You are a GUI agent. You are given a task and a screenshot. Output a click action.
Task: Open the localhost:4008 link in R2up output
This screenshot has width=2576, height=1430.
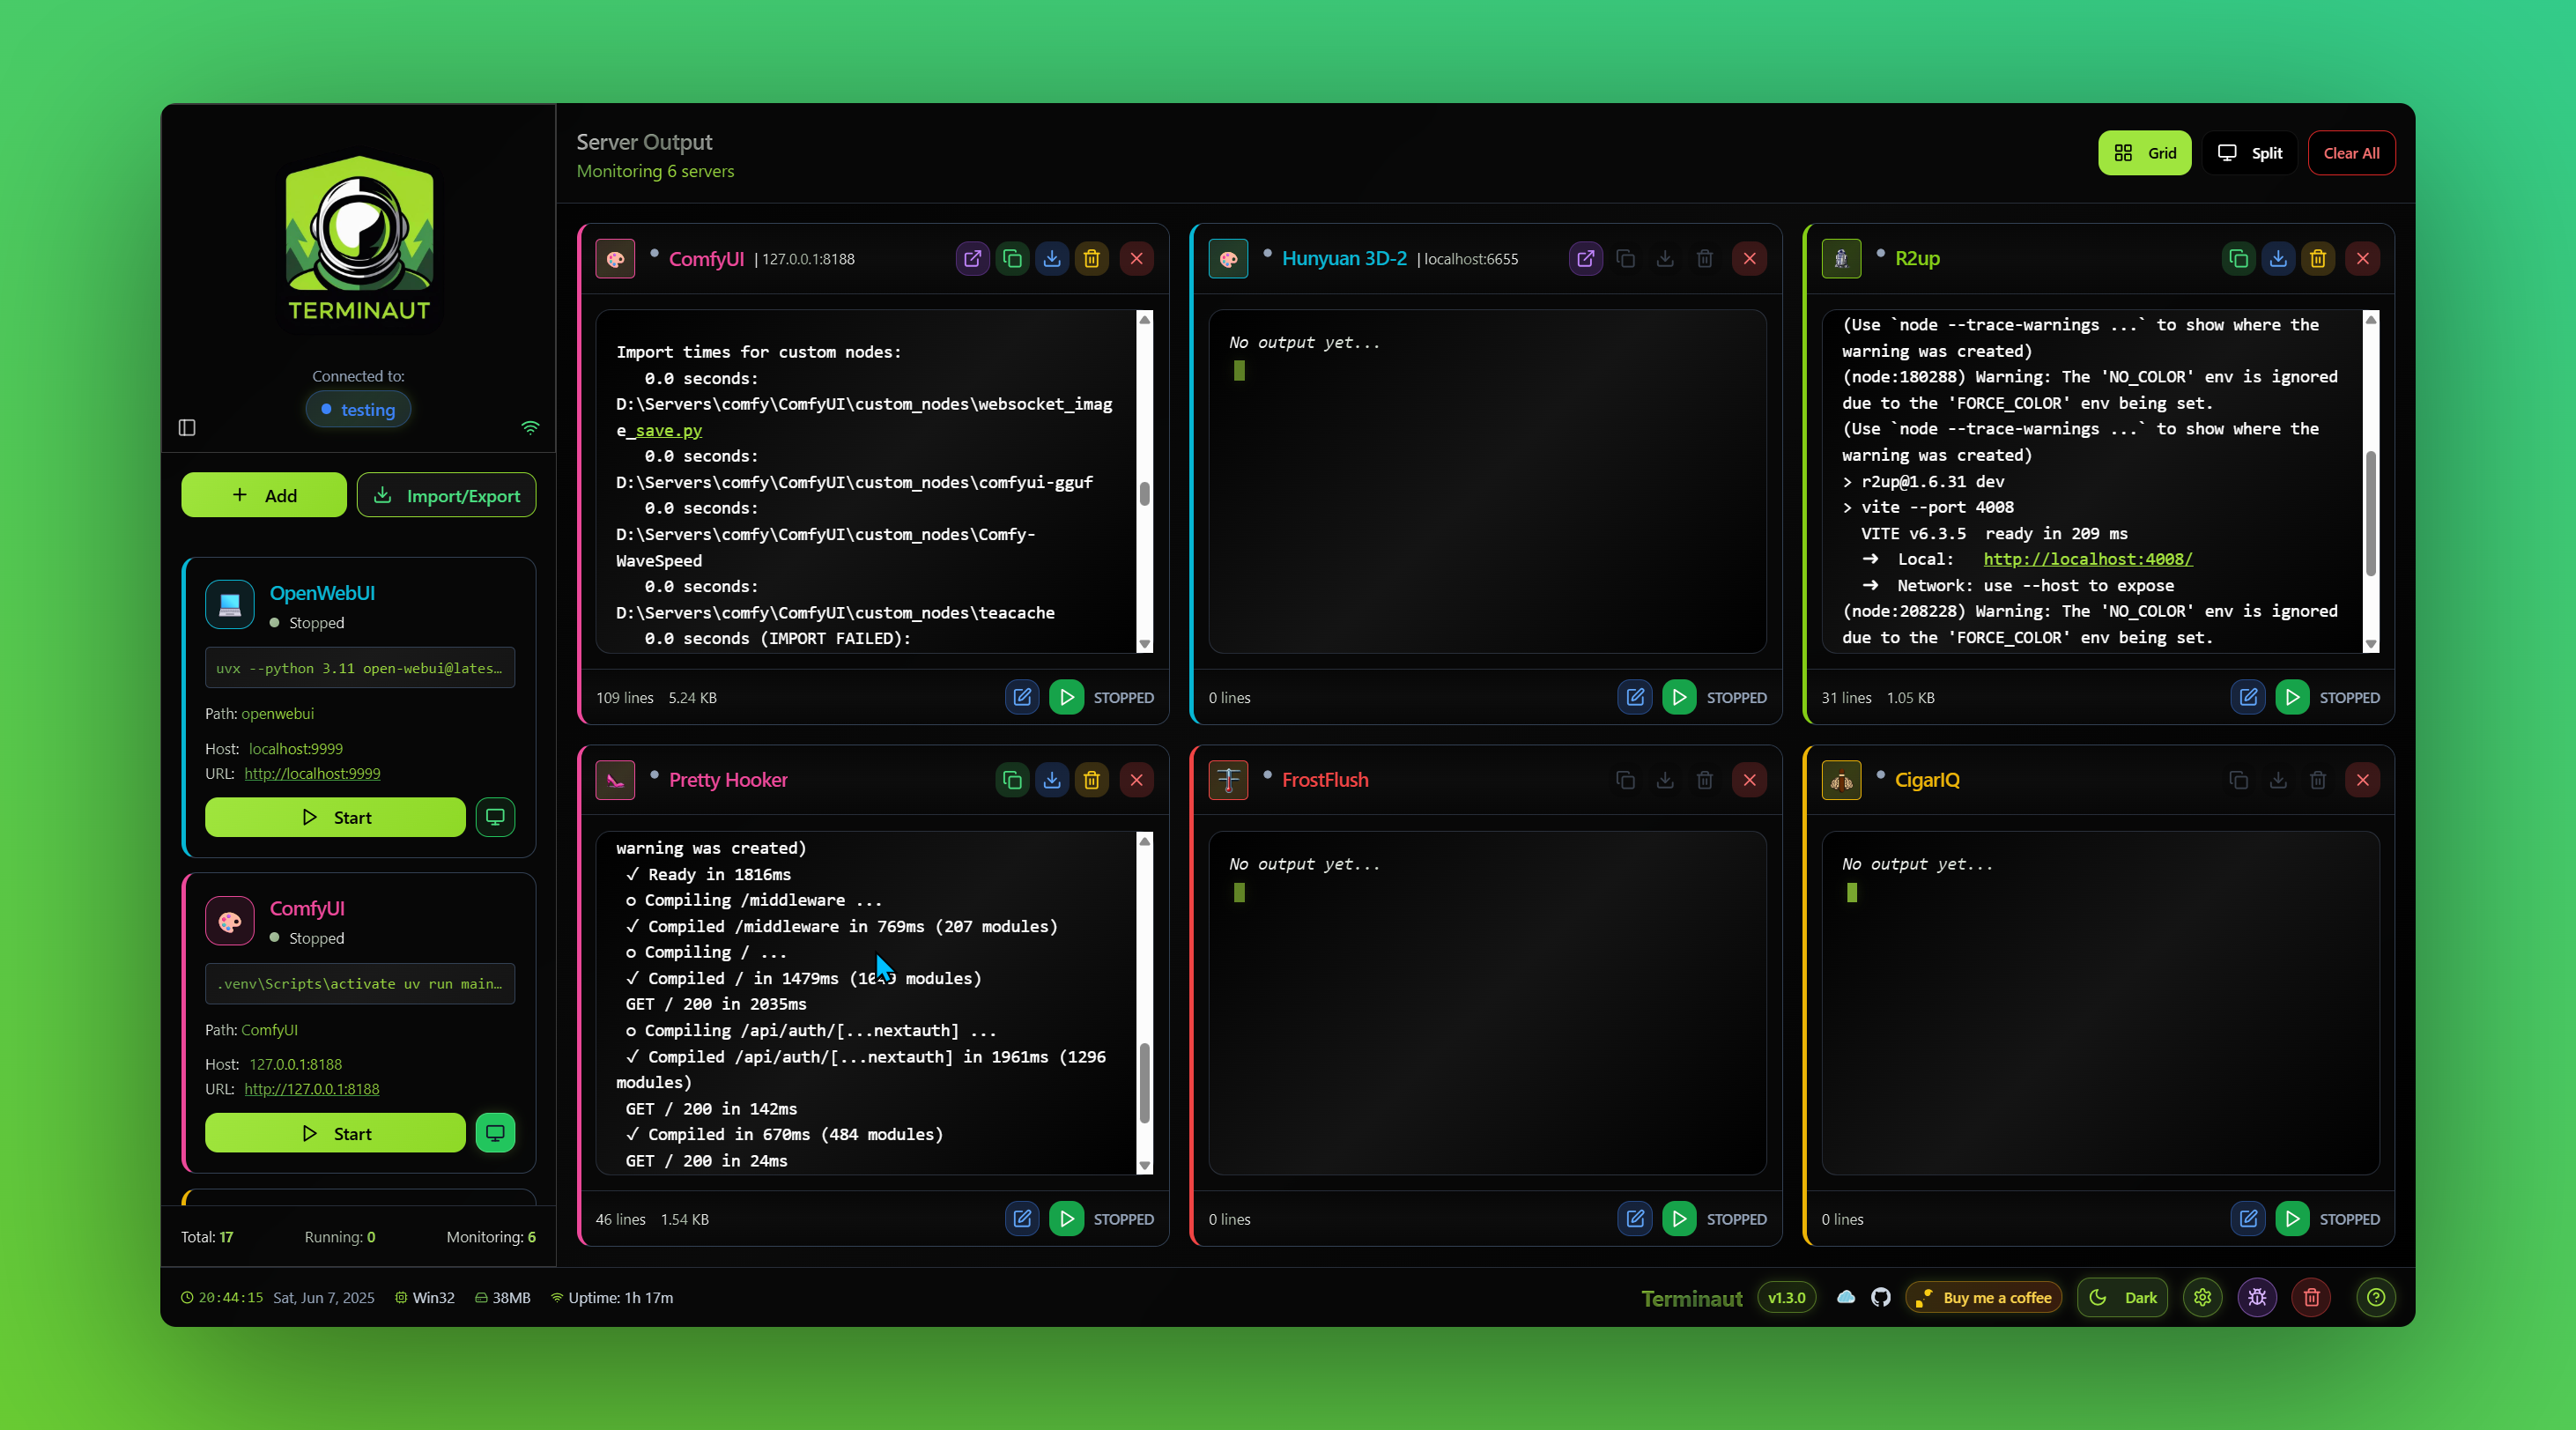2087,559
